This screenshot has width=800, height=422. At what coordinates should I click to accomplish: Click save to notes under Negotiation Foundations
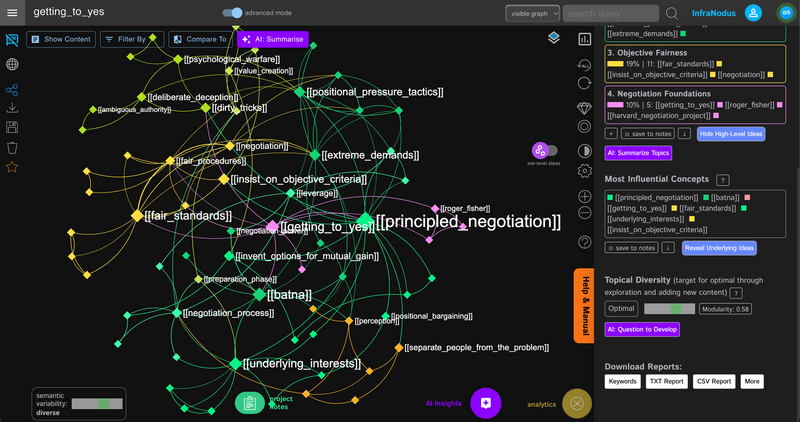[x=647, y=134]
